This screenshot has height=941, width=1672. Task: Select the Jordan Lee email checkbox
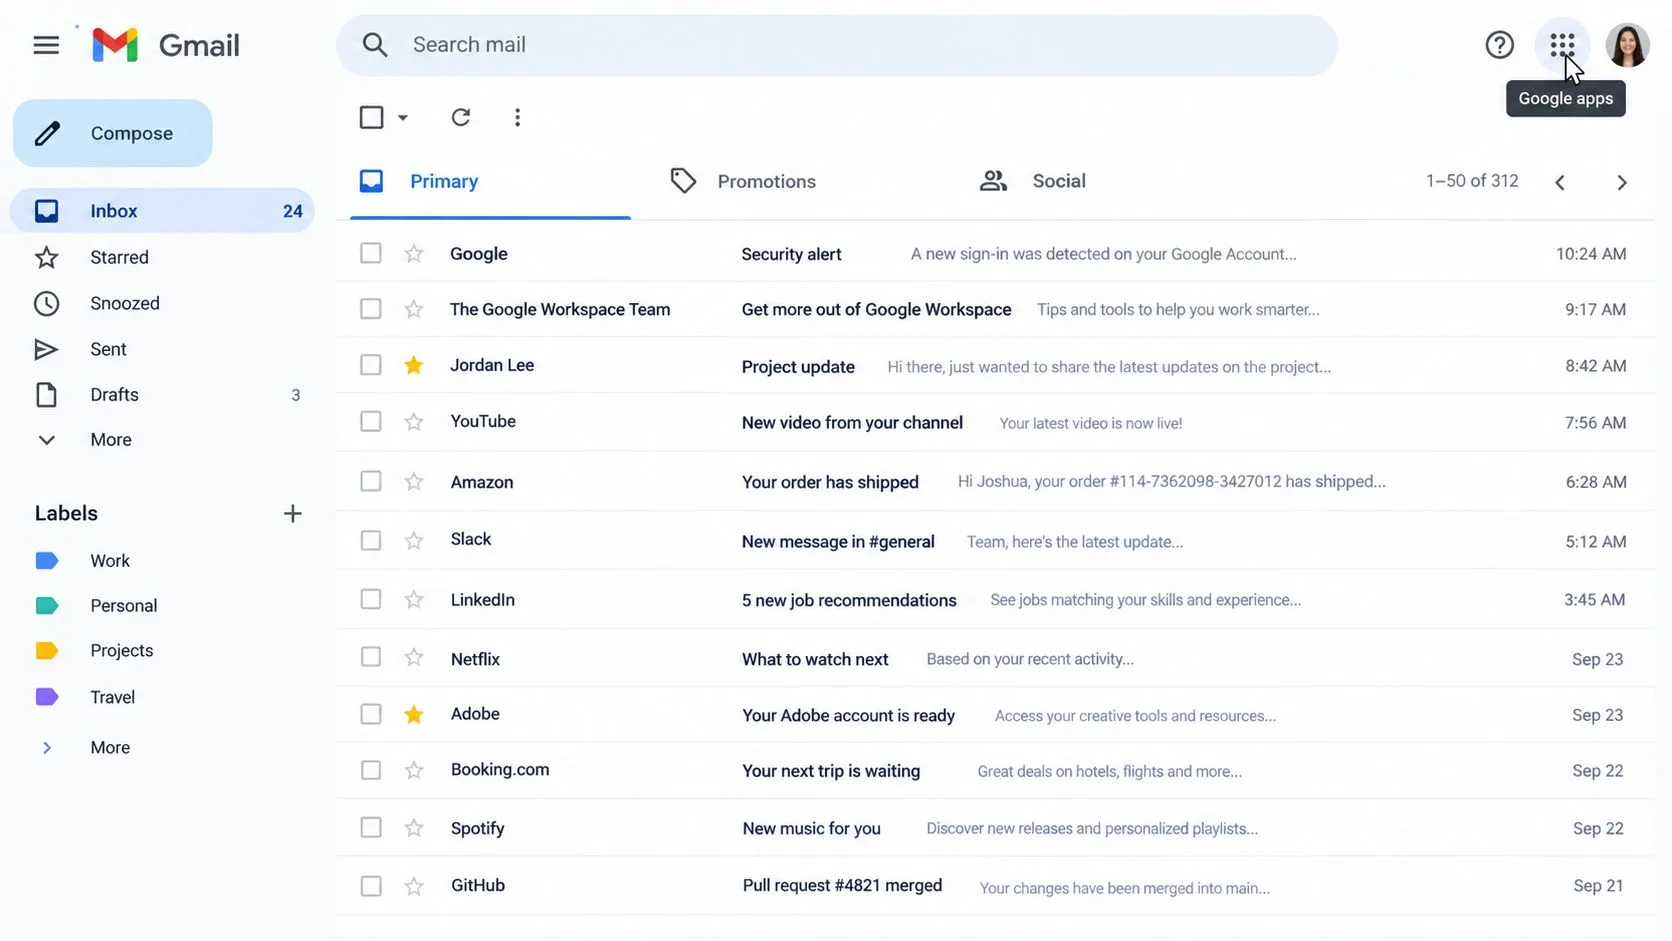click(371, 365)
